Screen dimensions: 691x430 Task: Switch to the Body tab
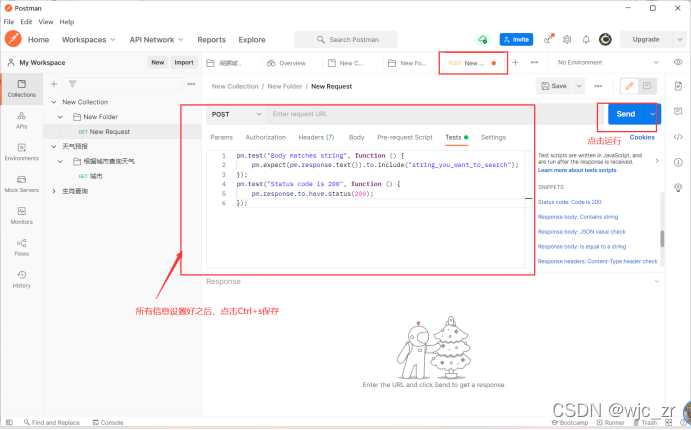(x=357, y=137)
